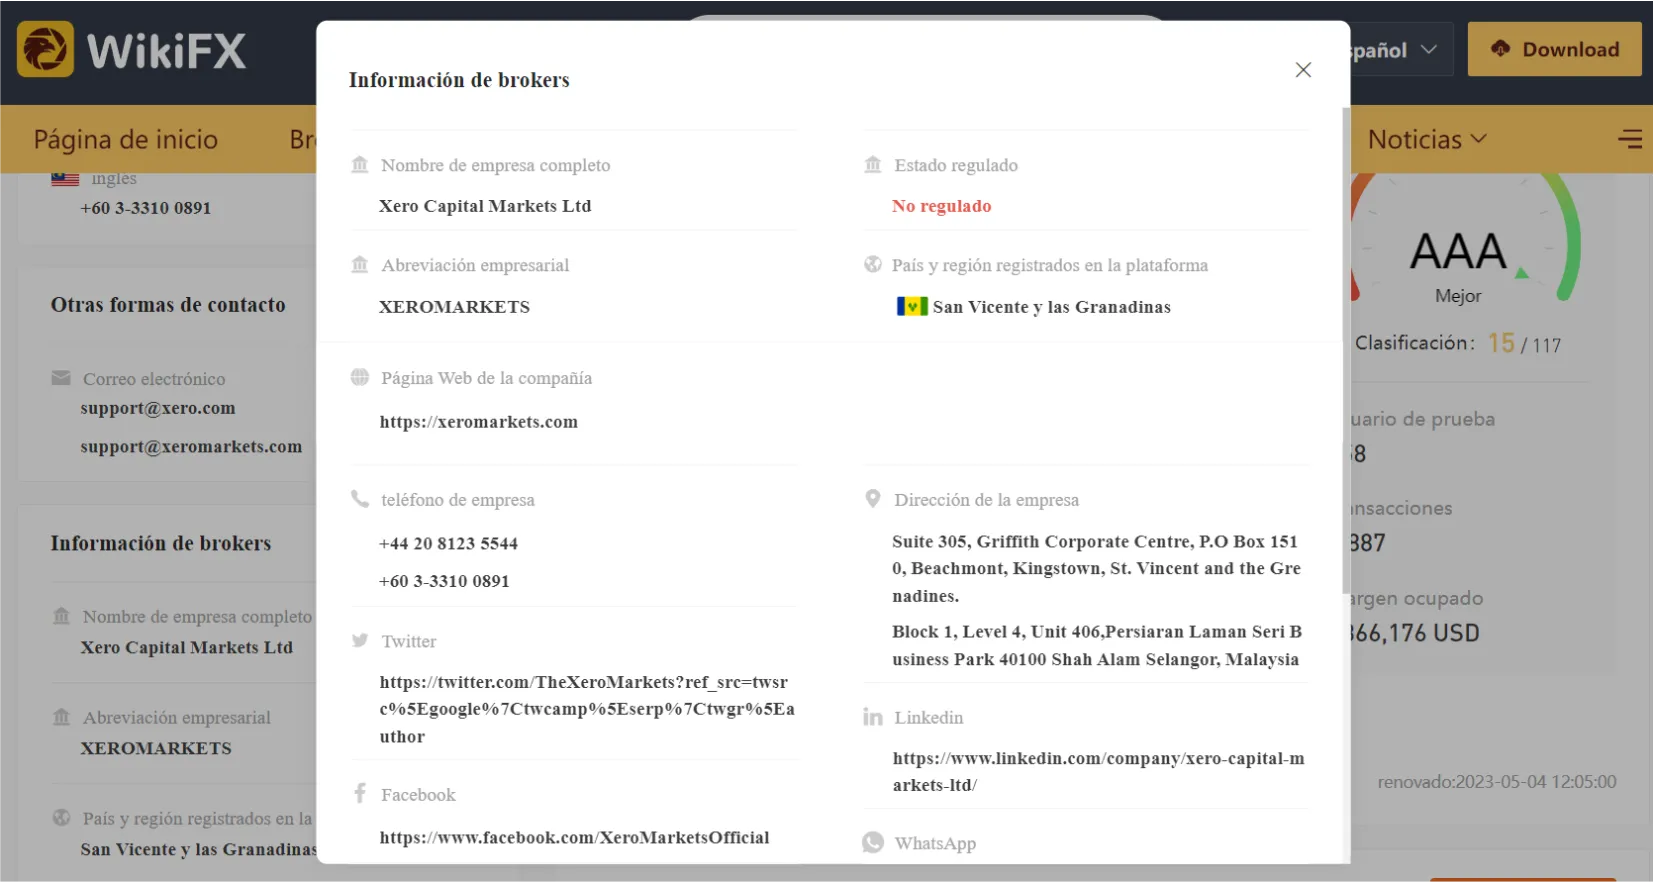
Task: Close the Información de brokers dialog
Action: 1303,70
